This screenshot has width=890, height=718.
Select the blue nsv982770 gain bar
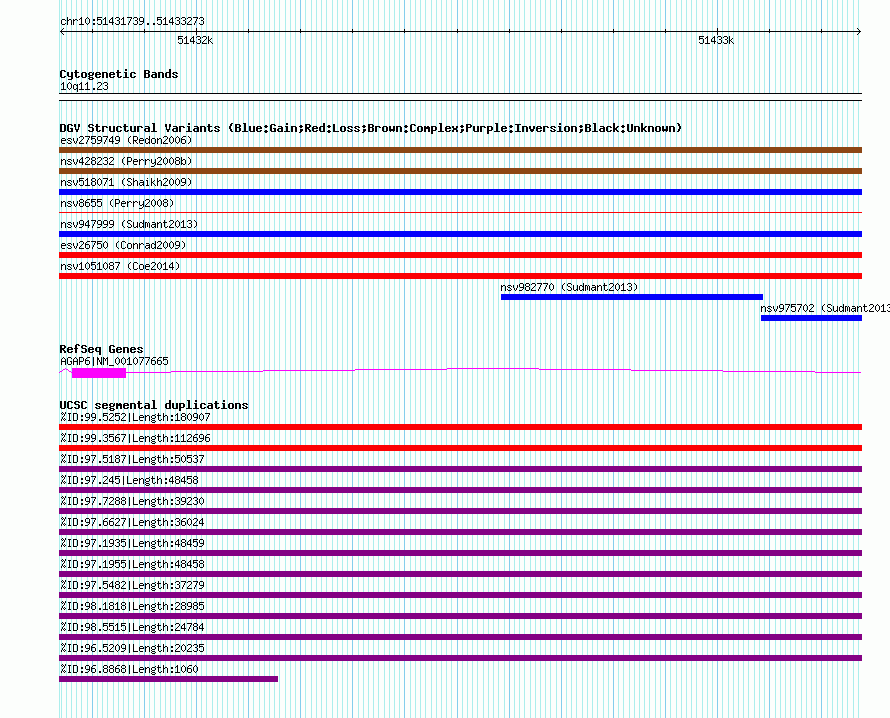coord(632,297)
